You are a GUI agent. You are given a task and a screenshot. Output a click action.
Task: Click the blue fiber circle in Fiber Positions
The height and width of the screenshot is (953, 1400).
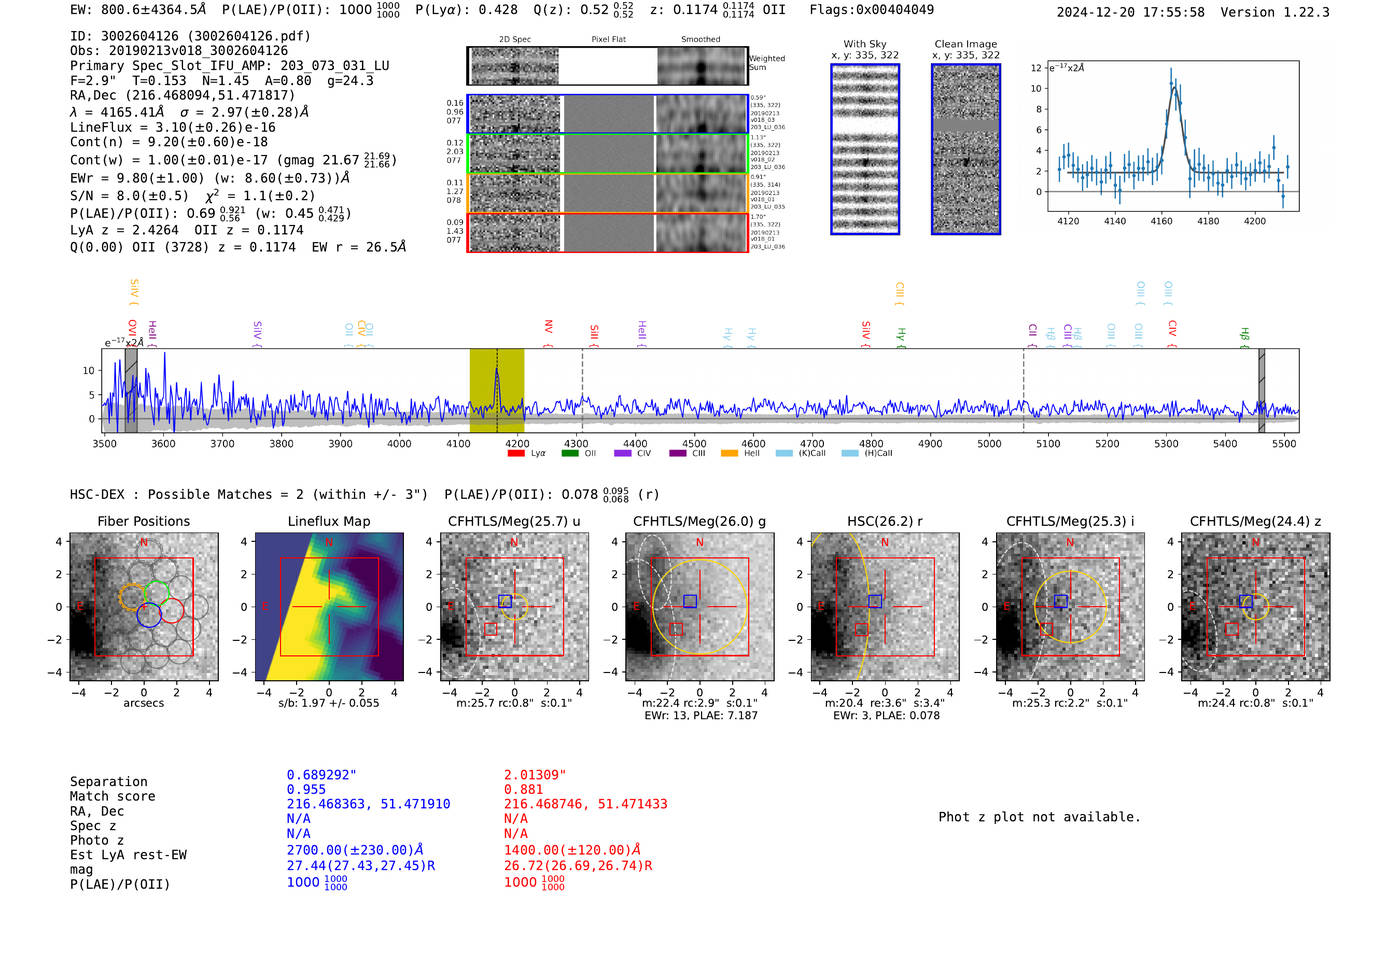149,615
